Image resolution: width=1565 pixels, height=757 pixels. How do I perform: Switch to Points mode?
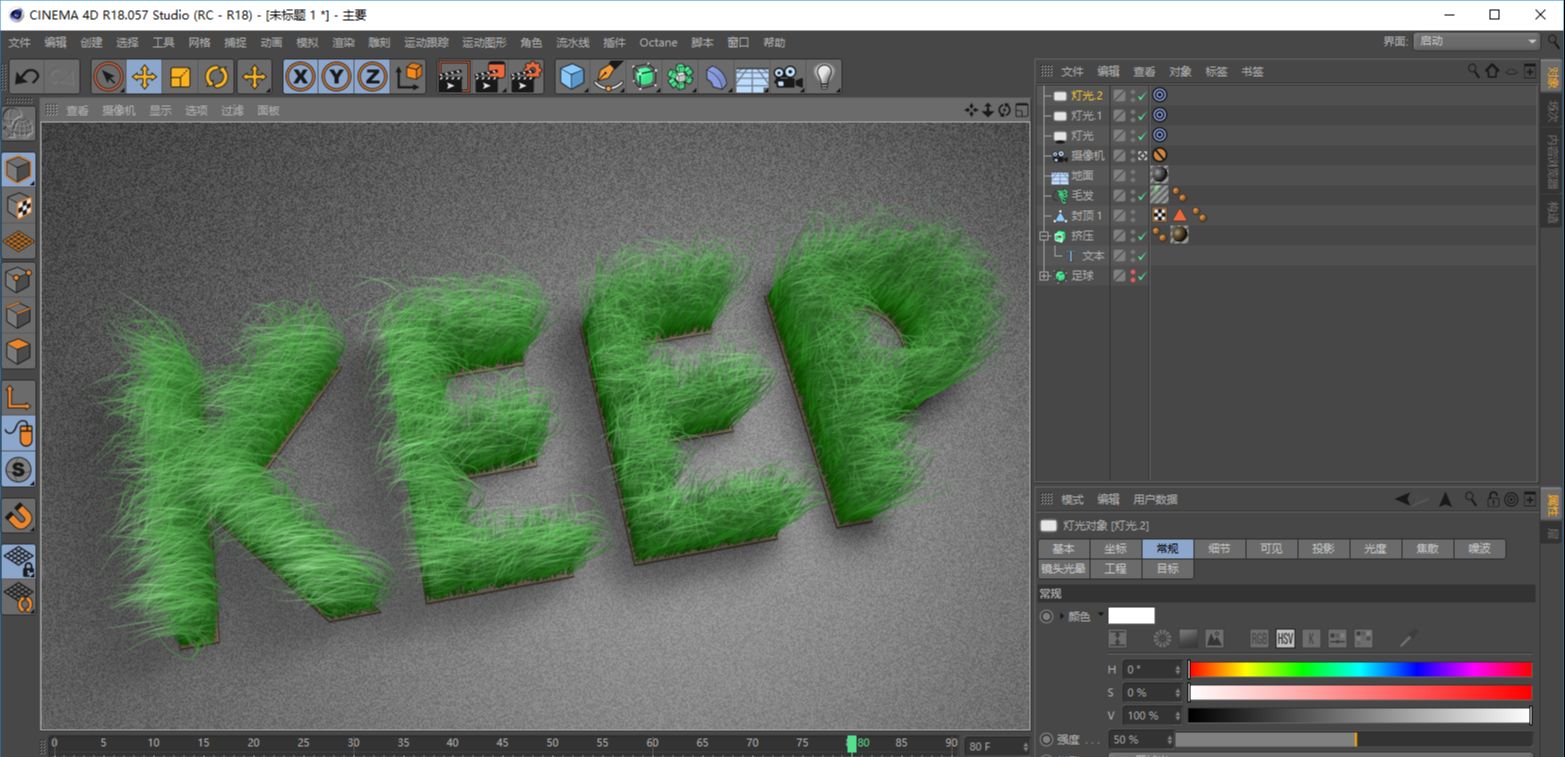pos(18,280)
